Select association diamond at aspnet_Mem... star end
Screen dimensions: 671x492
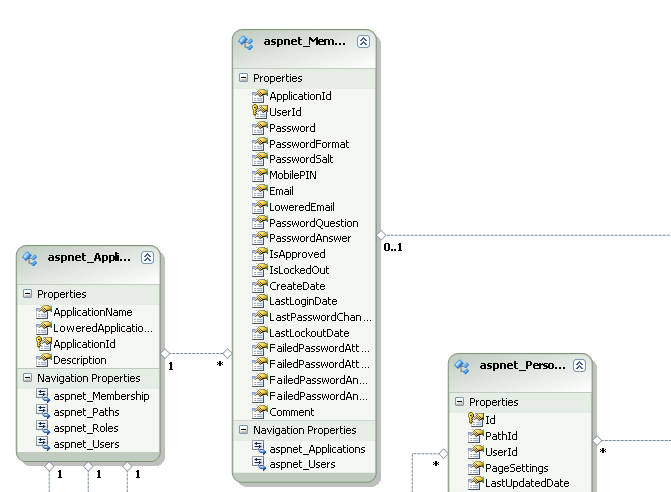pos(227,353)
